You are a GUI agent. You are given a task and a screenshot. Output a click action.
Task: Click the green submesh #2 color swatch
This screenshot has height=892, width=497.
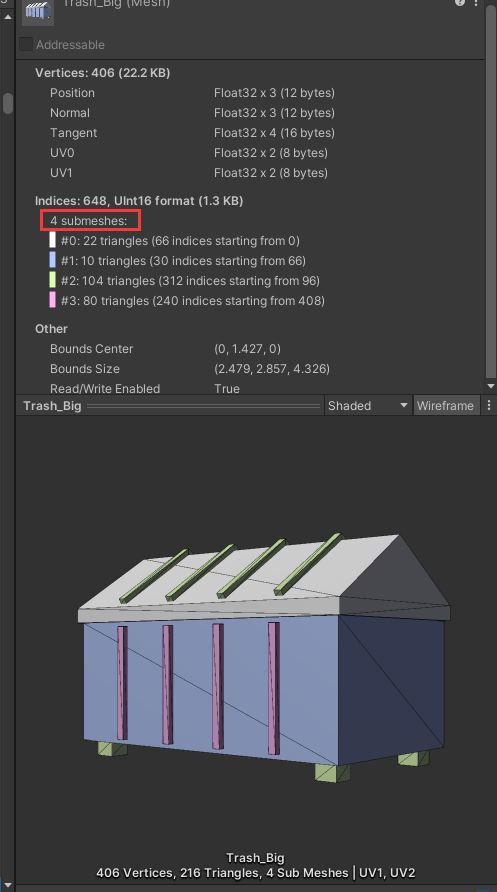tap(52, 280)
